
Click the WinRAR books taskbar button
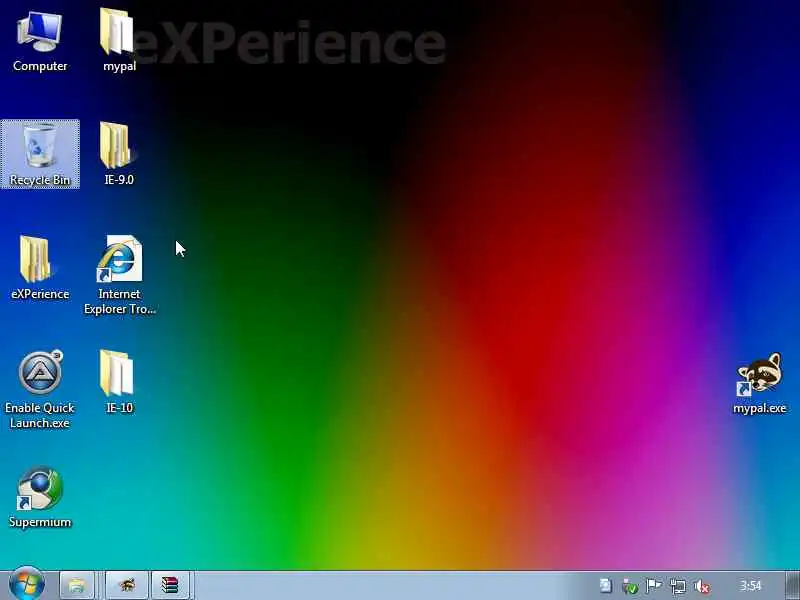pos(170,585)
